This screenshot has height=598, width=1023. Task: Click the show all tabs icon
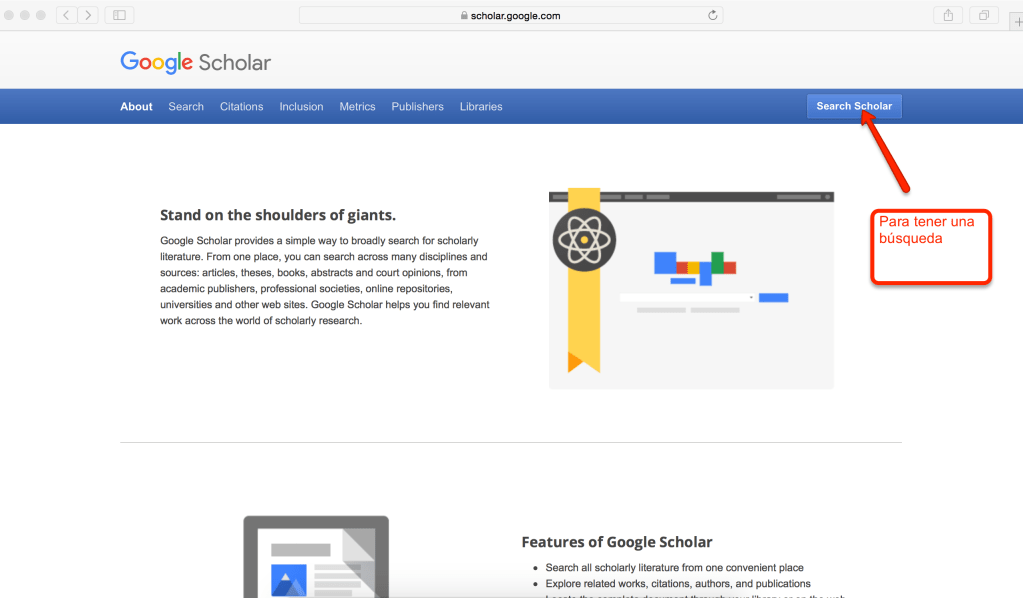click(x=984, y=15)
